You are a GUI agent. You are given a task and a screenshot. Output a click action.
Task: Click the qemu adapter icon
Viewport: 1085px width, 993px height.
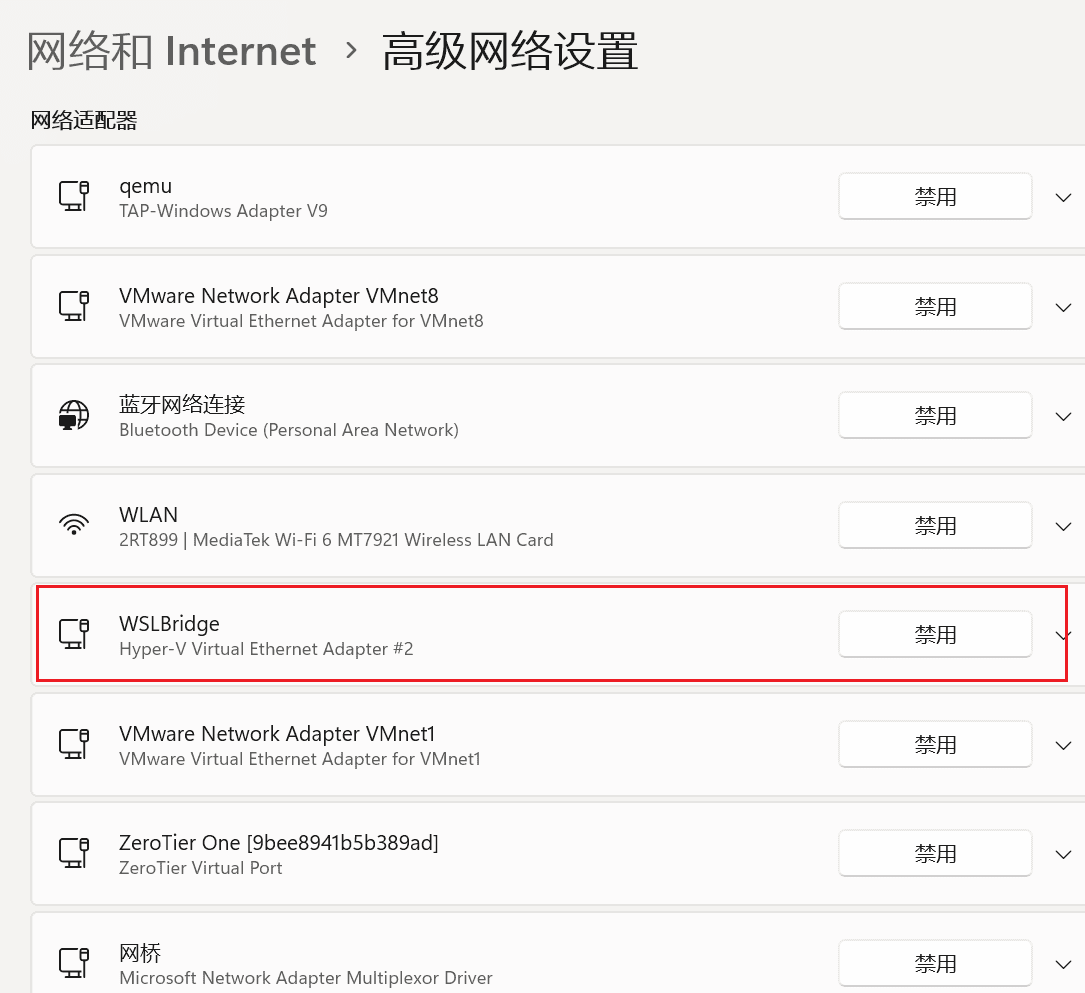coord(74,196)
